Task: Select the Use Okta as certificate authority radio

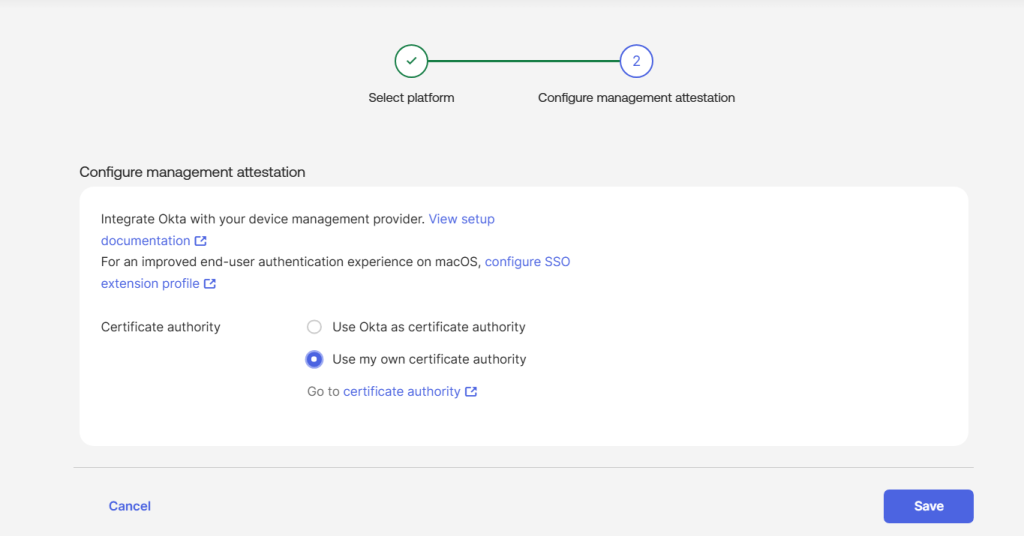Action: pos(314,327)
